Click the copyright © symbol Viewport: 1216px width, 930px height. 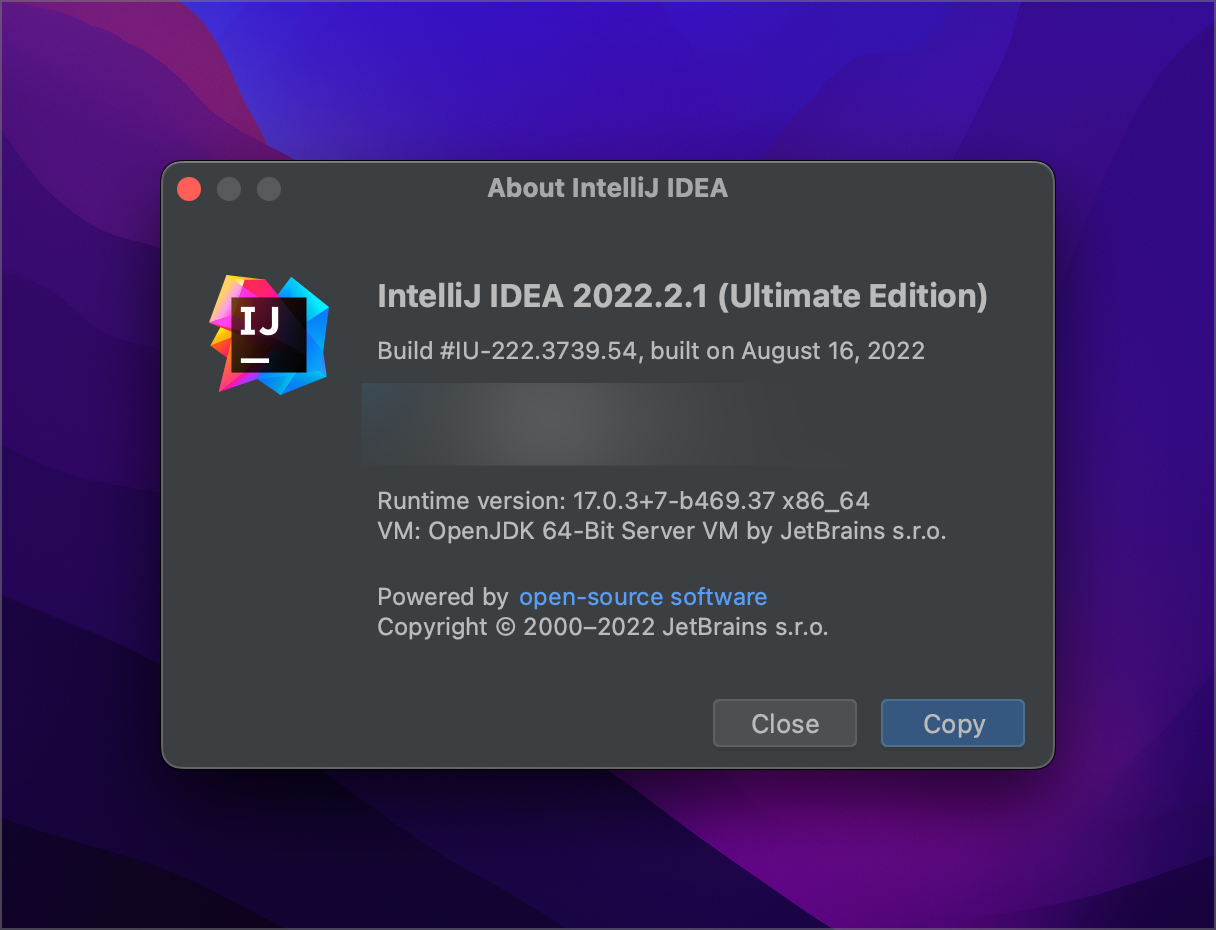507,627
